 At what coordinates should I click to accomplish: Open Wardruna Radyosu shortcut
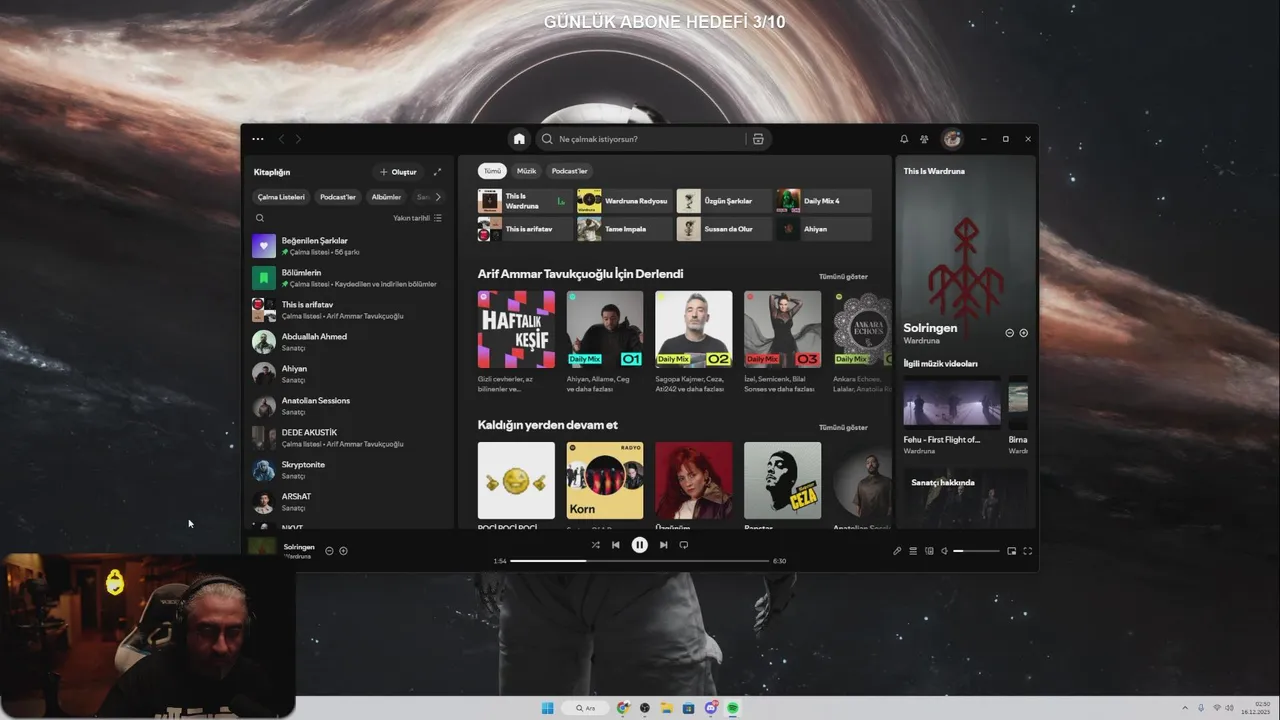[624, 201]
